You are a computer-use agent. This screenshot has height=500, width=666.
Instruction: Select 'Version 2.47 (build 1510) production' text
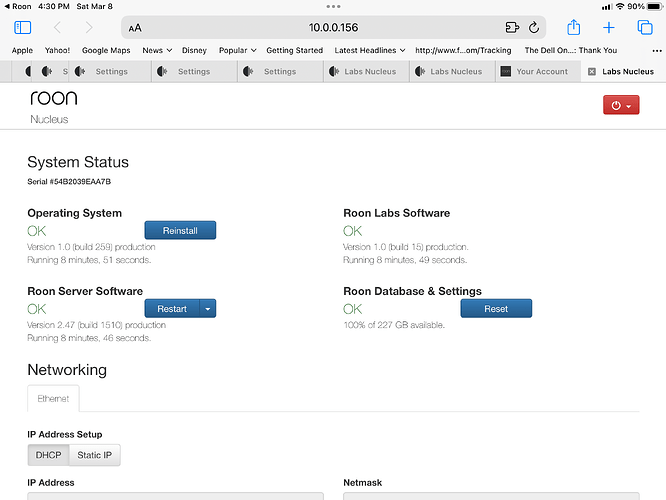(x=96, y=325)
